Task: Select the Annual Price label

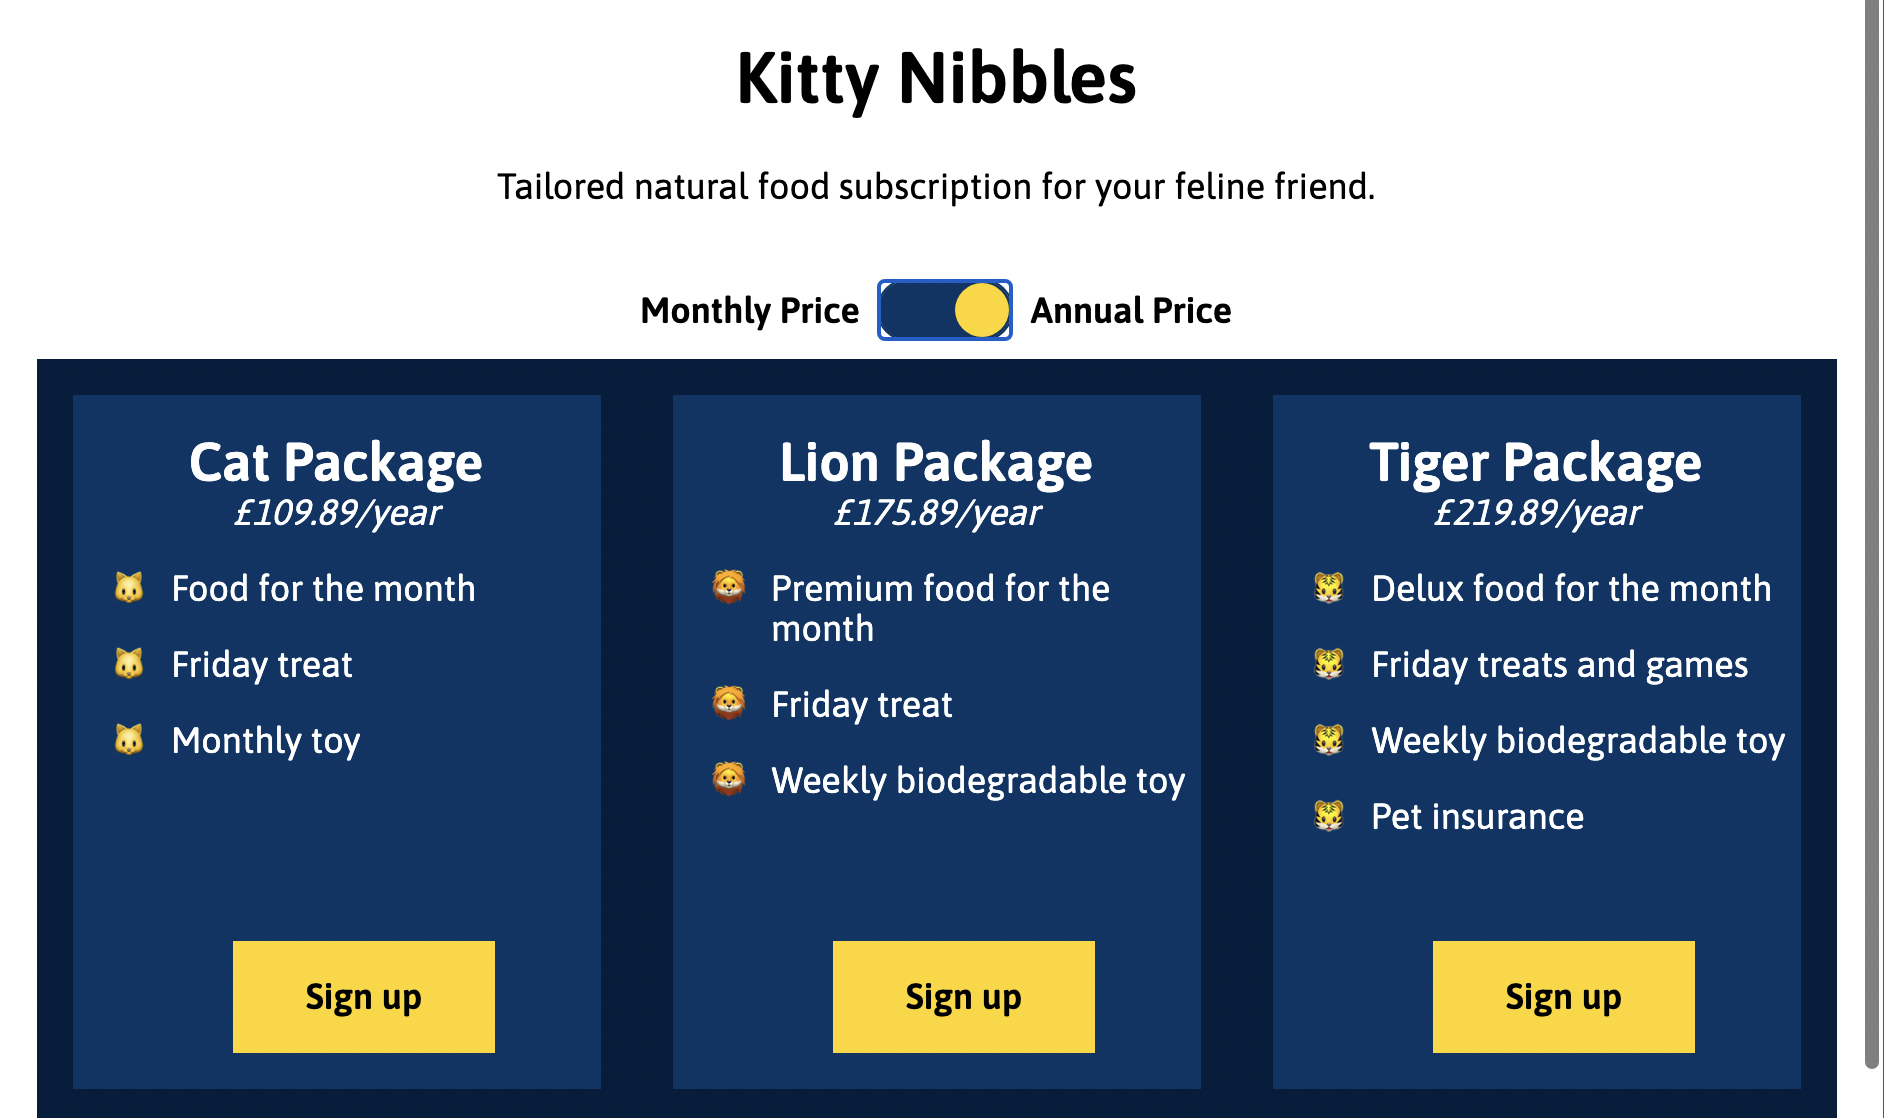Action: (x=1131, y=311)
